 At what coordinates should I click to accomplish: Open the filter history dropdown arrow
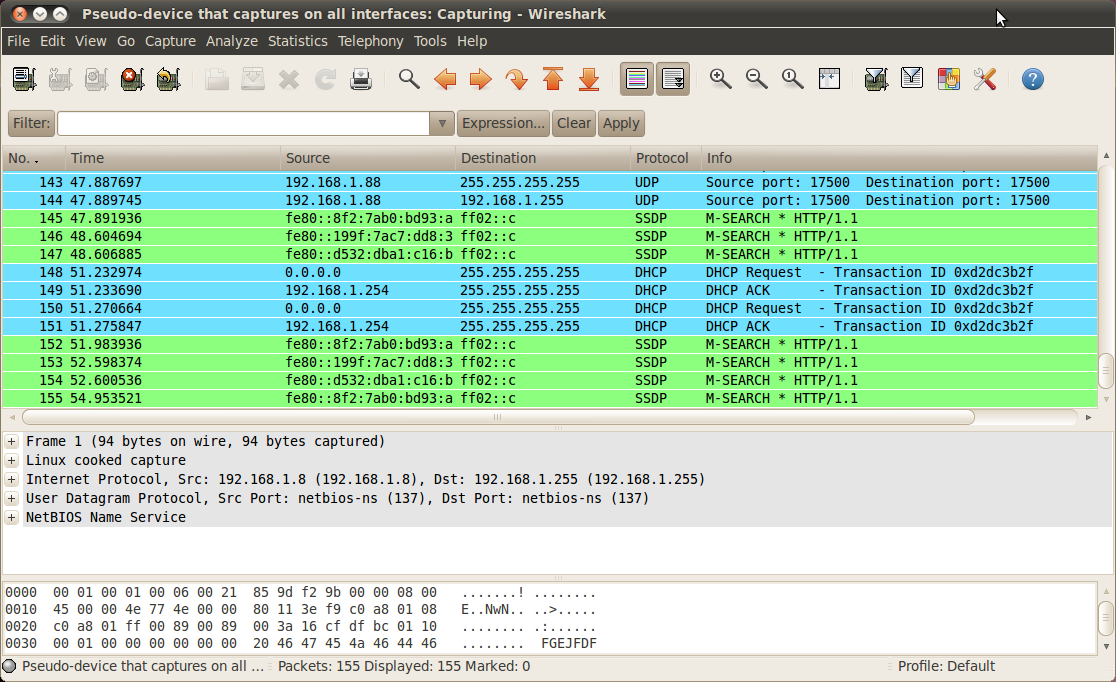pos(442,123)
